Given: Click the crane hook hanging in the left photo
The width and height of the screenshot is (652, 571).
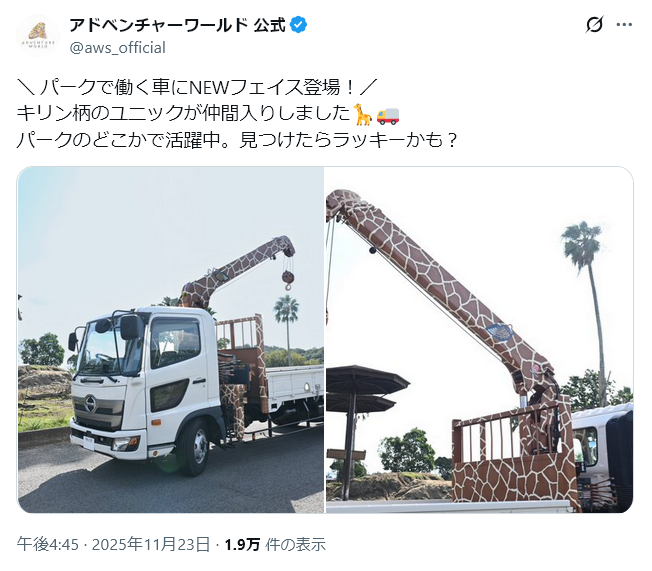Looking at the screenshot, I should (287, 279).
